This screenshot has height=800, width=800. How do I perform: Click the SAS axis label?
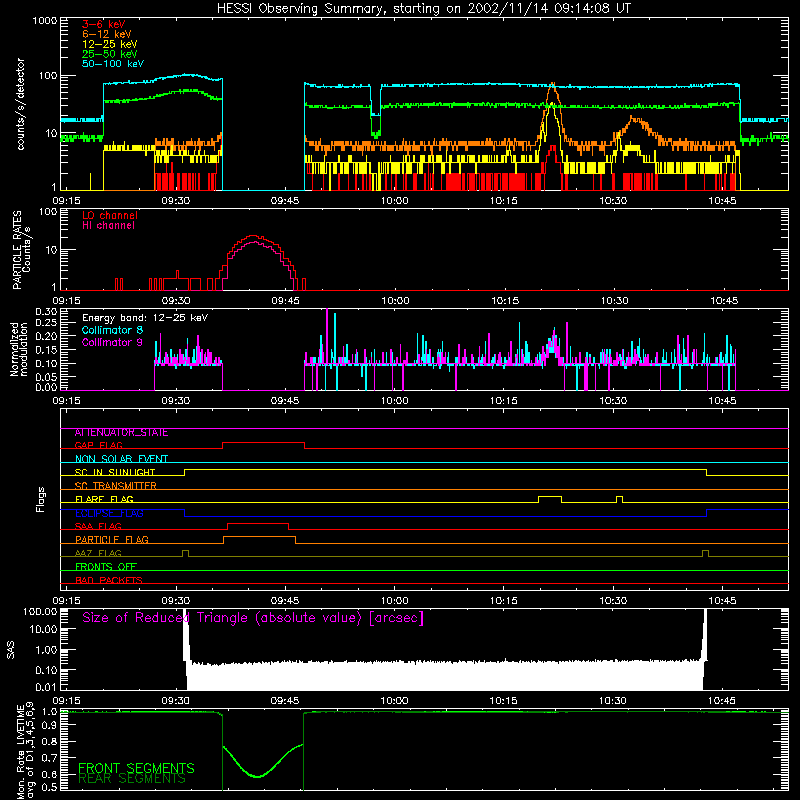pyautogui.click(x=11, y=650)
